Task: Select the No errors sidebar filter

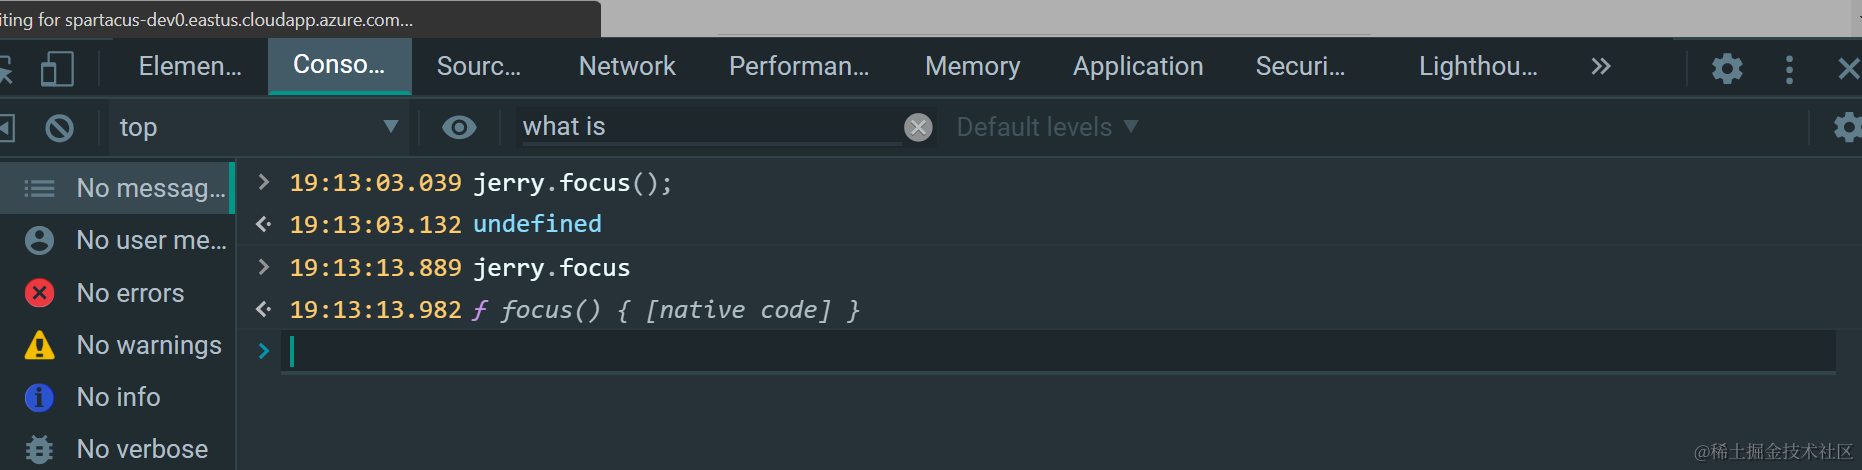Action: [x=130, y=293]
